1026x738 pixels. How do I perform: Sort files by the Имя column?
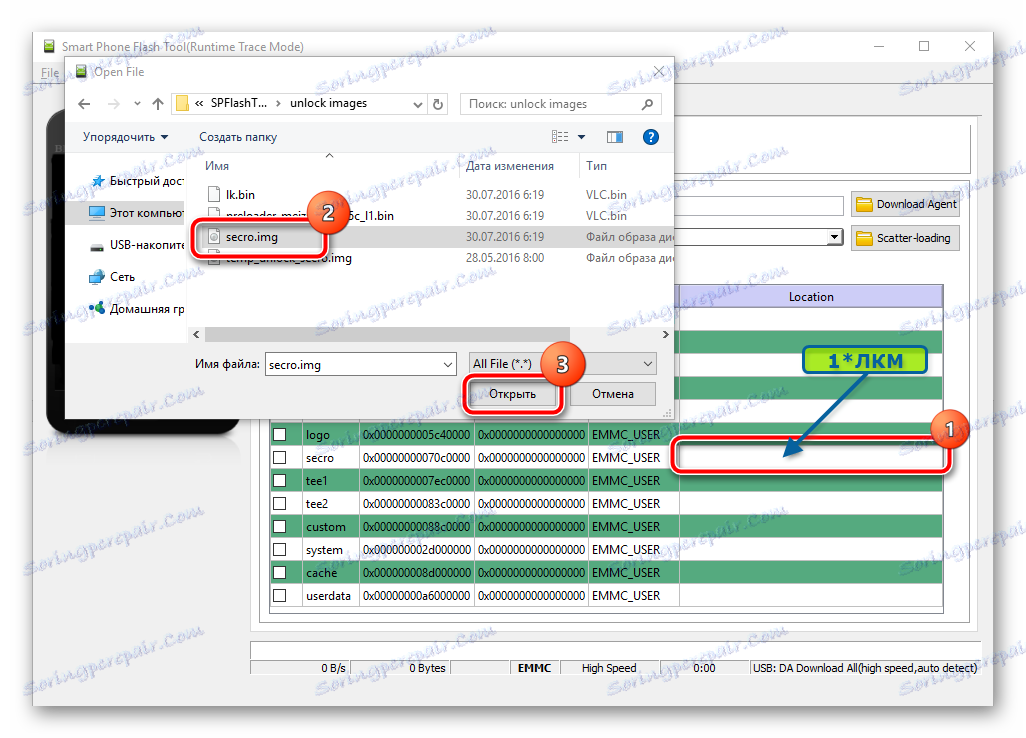(x=217, y=166)
